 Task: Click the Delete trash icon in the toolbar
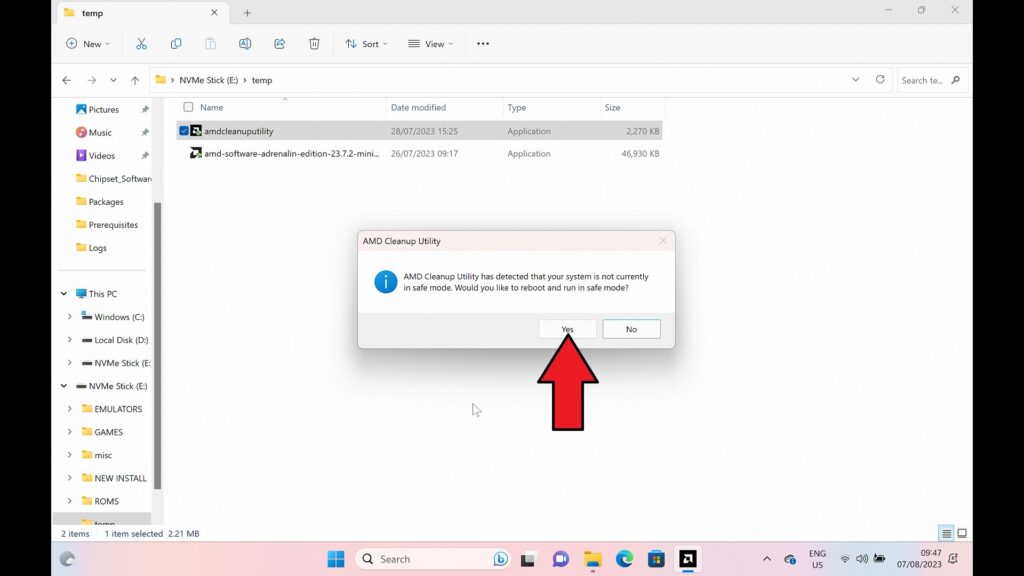pyautogui.click(x=313, y=43)
